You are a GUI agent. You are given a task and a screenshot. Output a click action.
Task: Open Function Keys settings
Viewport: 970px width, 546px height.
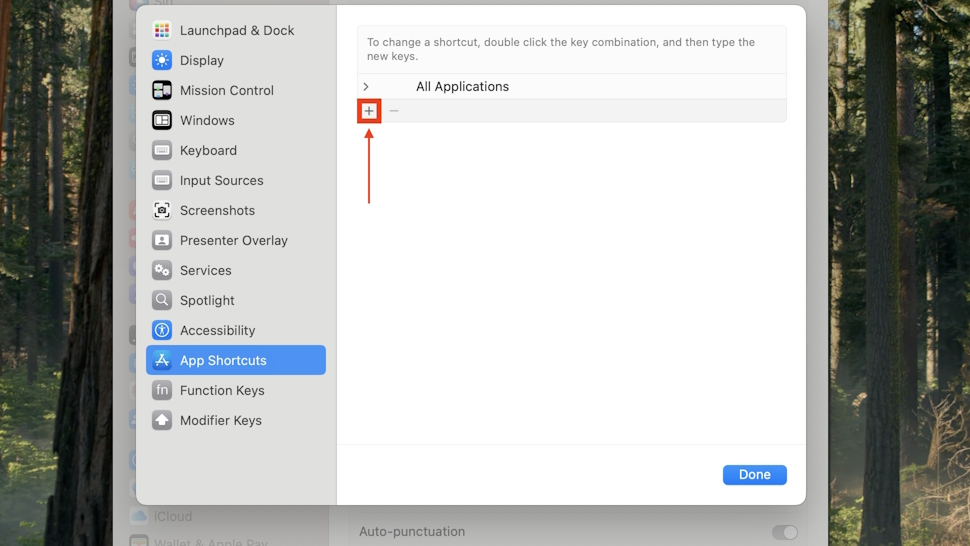[x=236, y=390]
